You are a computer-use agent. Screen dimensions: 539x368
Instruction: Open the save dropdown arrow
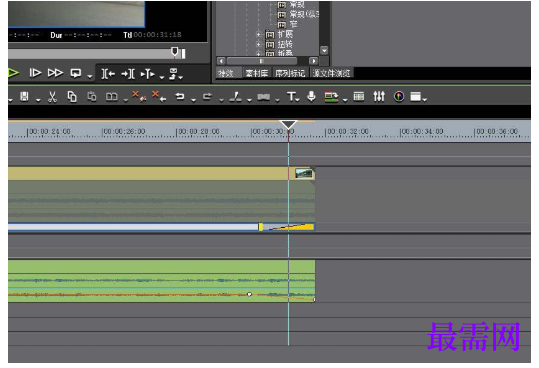[x=38, y=100]
